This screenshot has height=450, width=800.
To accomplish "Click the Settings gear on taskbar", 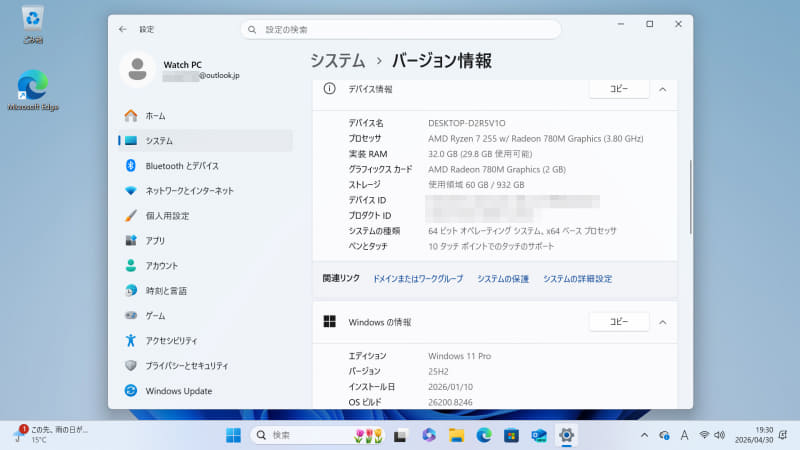I will pos(566,435).
